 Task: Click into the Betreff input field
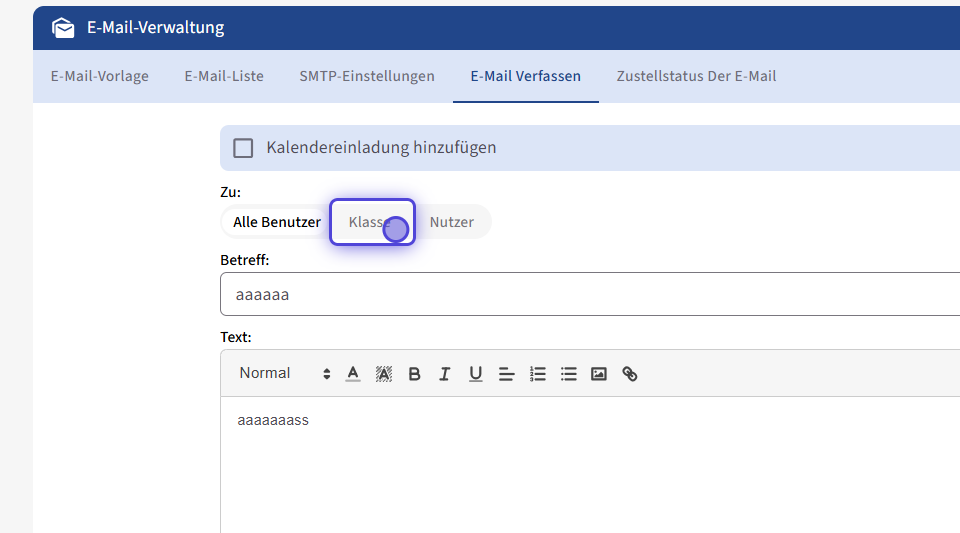pyautogui.click(x=590, y=295)
